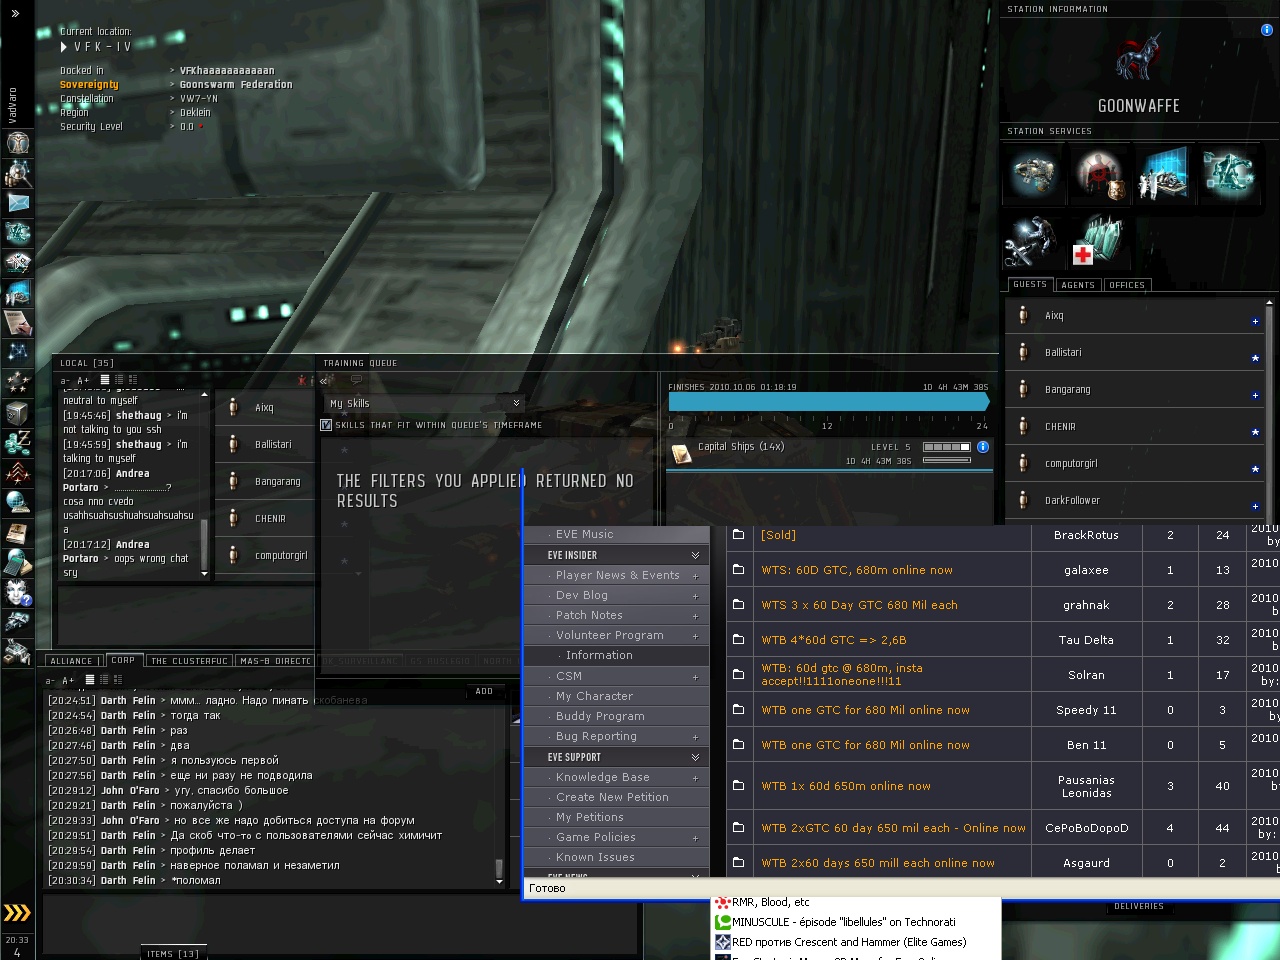Viewport: 1280px width, 960px height.
Task: Click the plus button beside guest Aixq
Action: (x=1255, y=321)
